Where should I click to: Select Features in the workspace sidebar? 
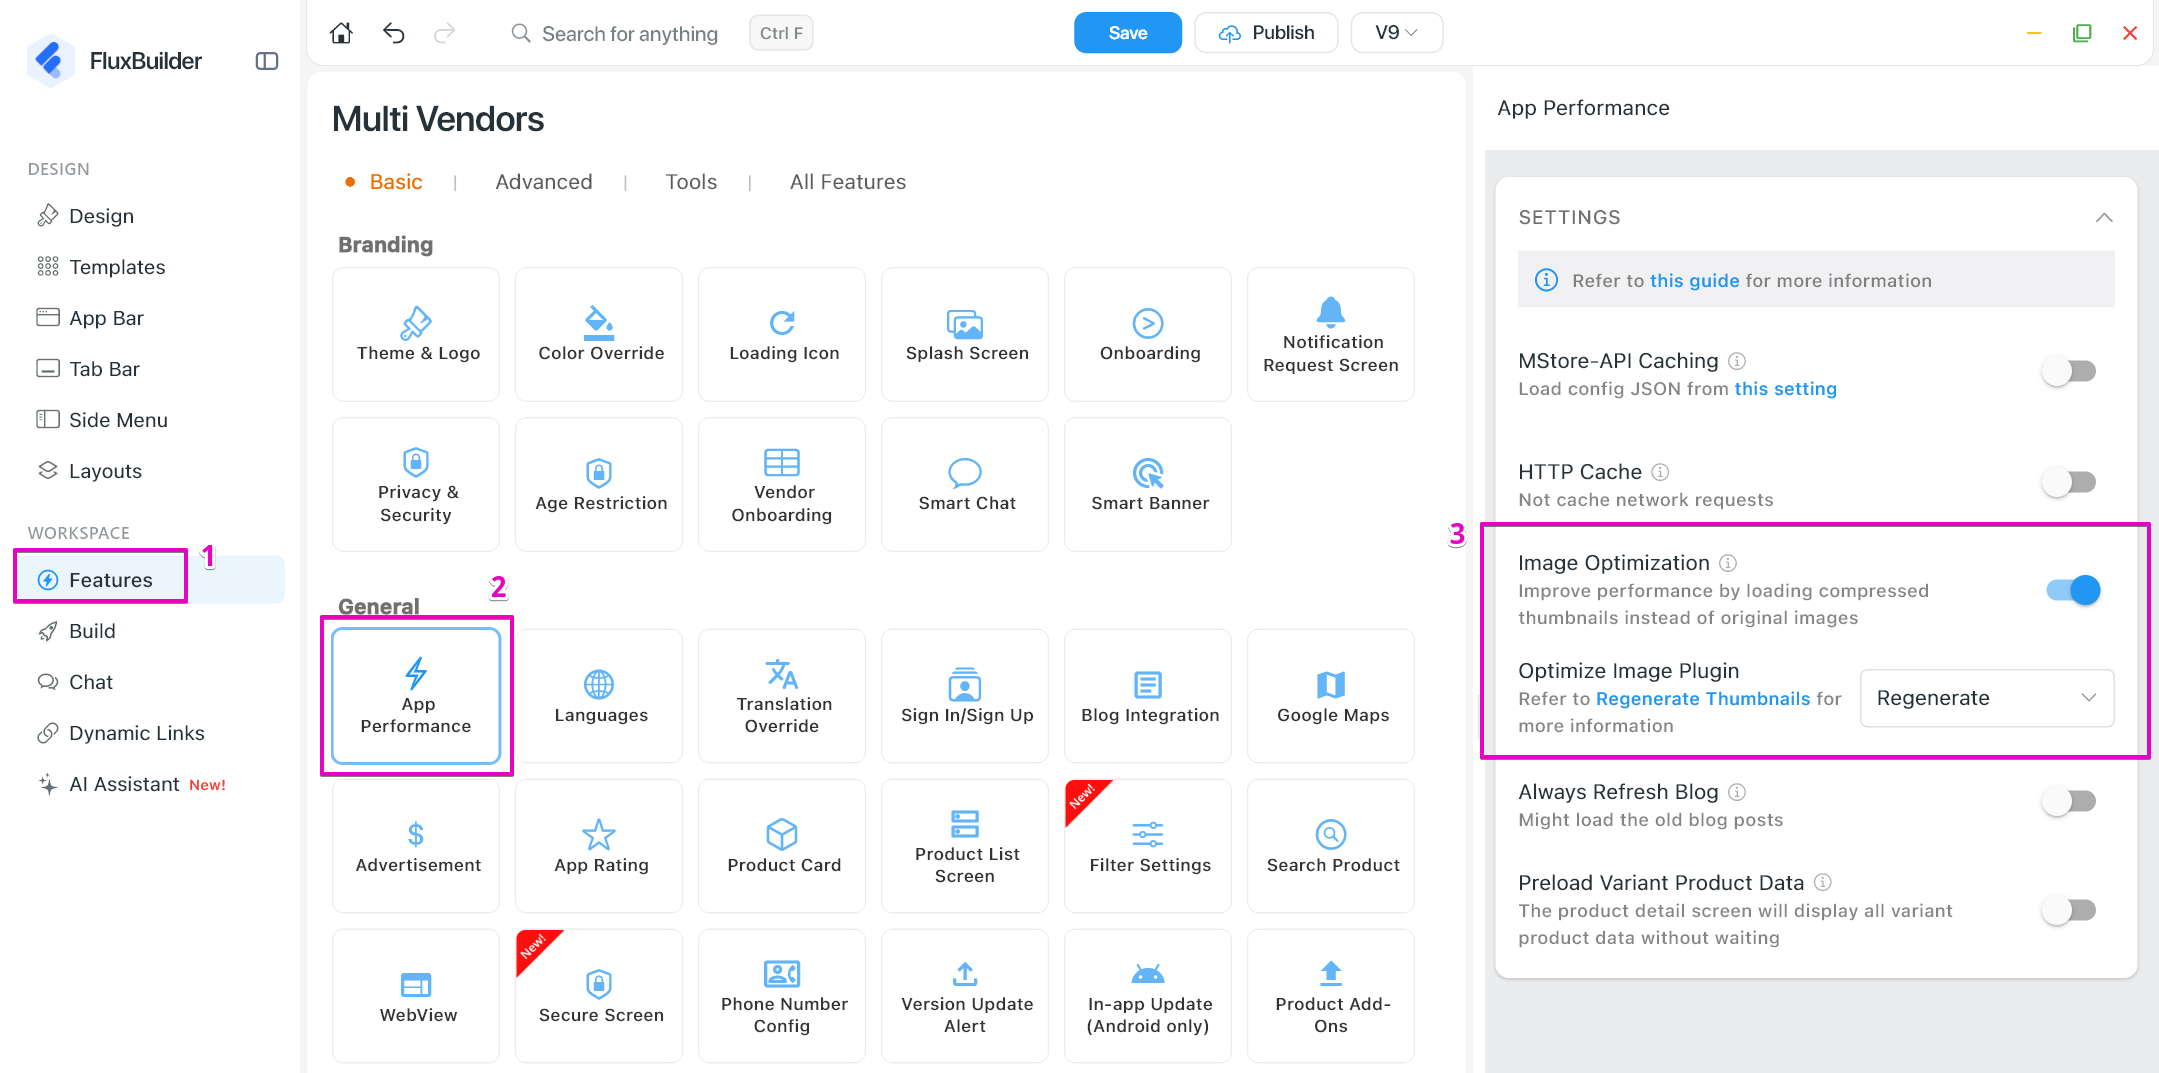coord(150,580)
